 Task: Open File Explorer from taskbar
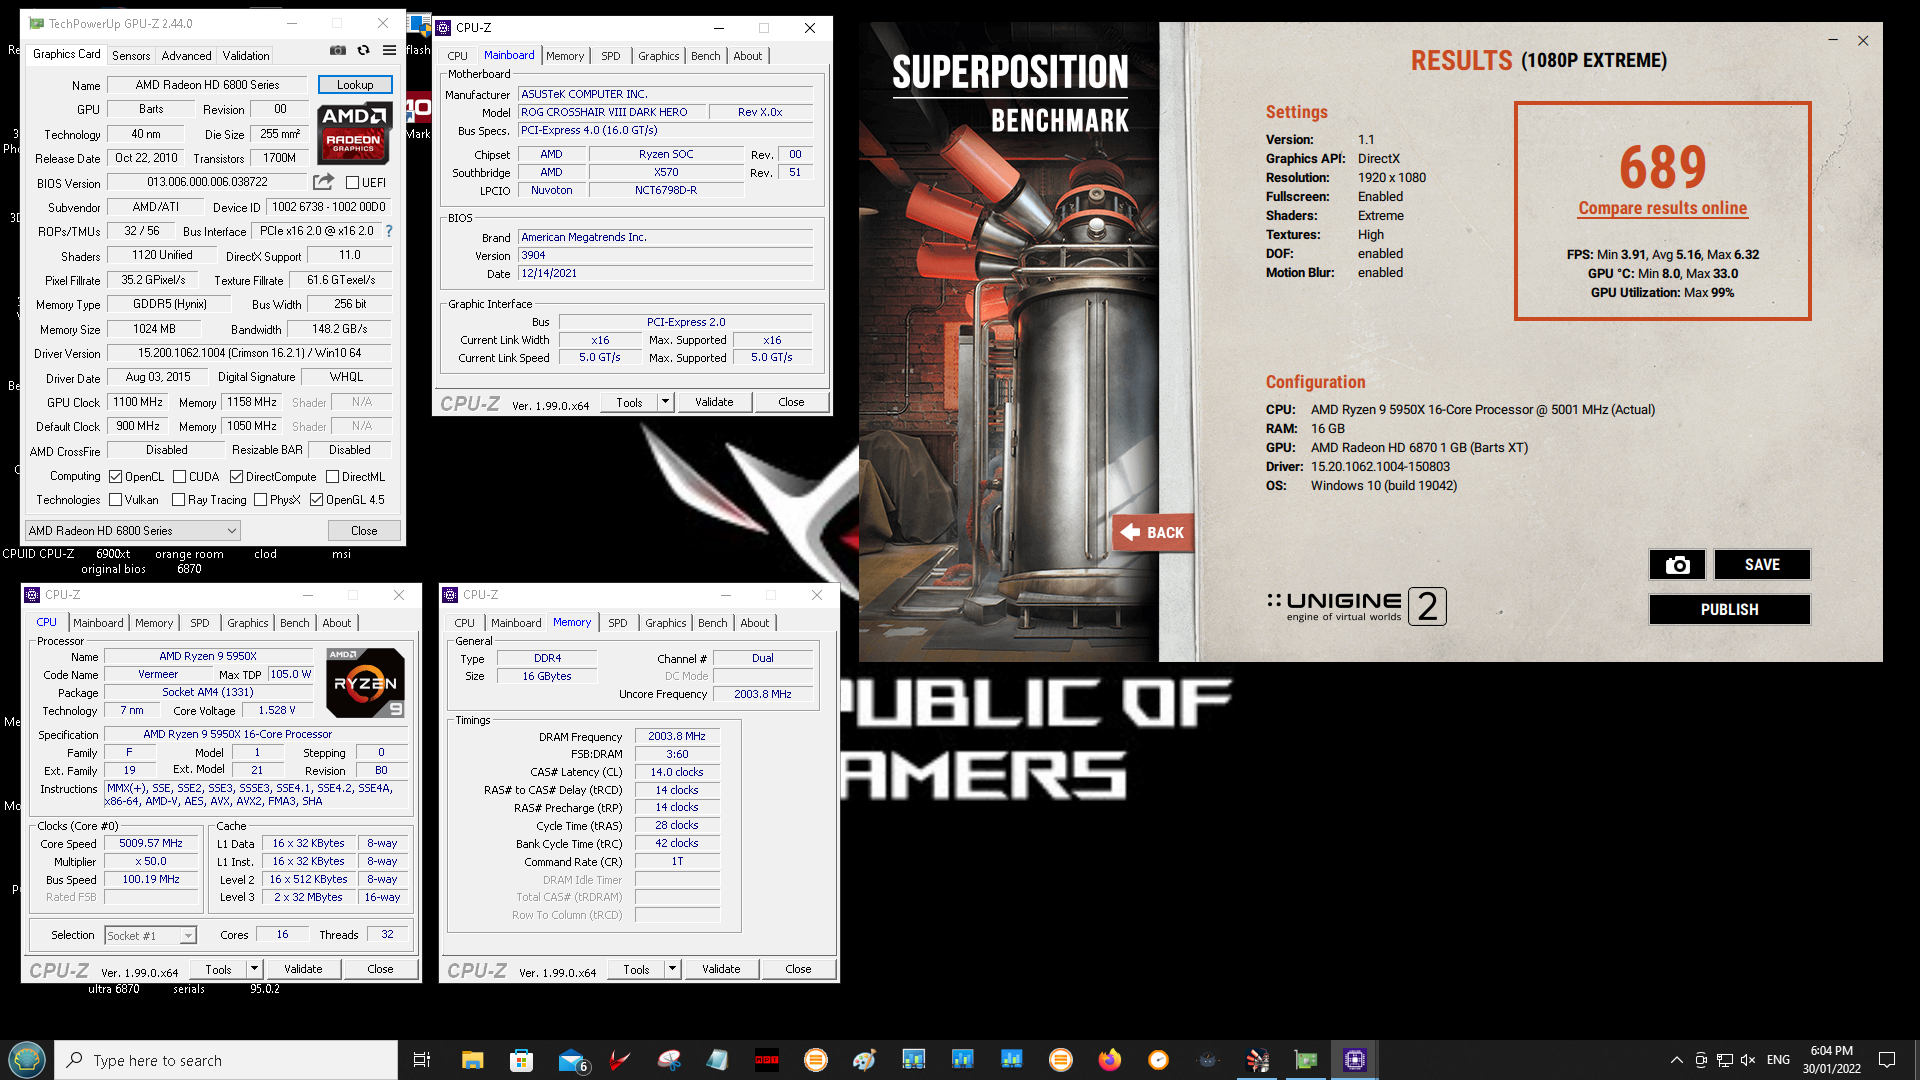[472, 1060]
